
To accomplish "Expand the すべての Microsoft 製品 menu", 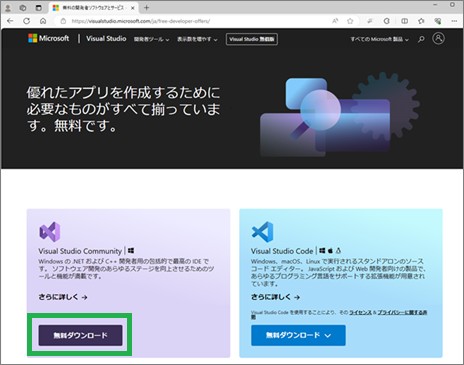I will pos(379,39).
